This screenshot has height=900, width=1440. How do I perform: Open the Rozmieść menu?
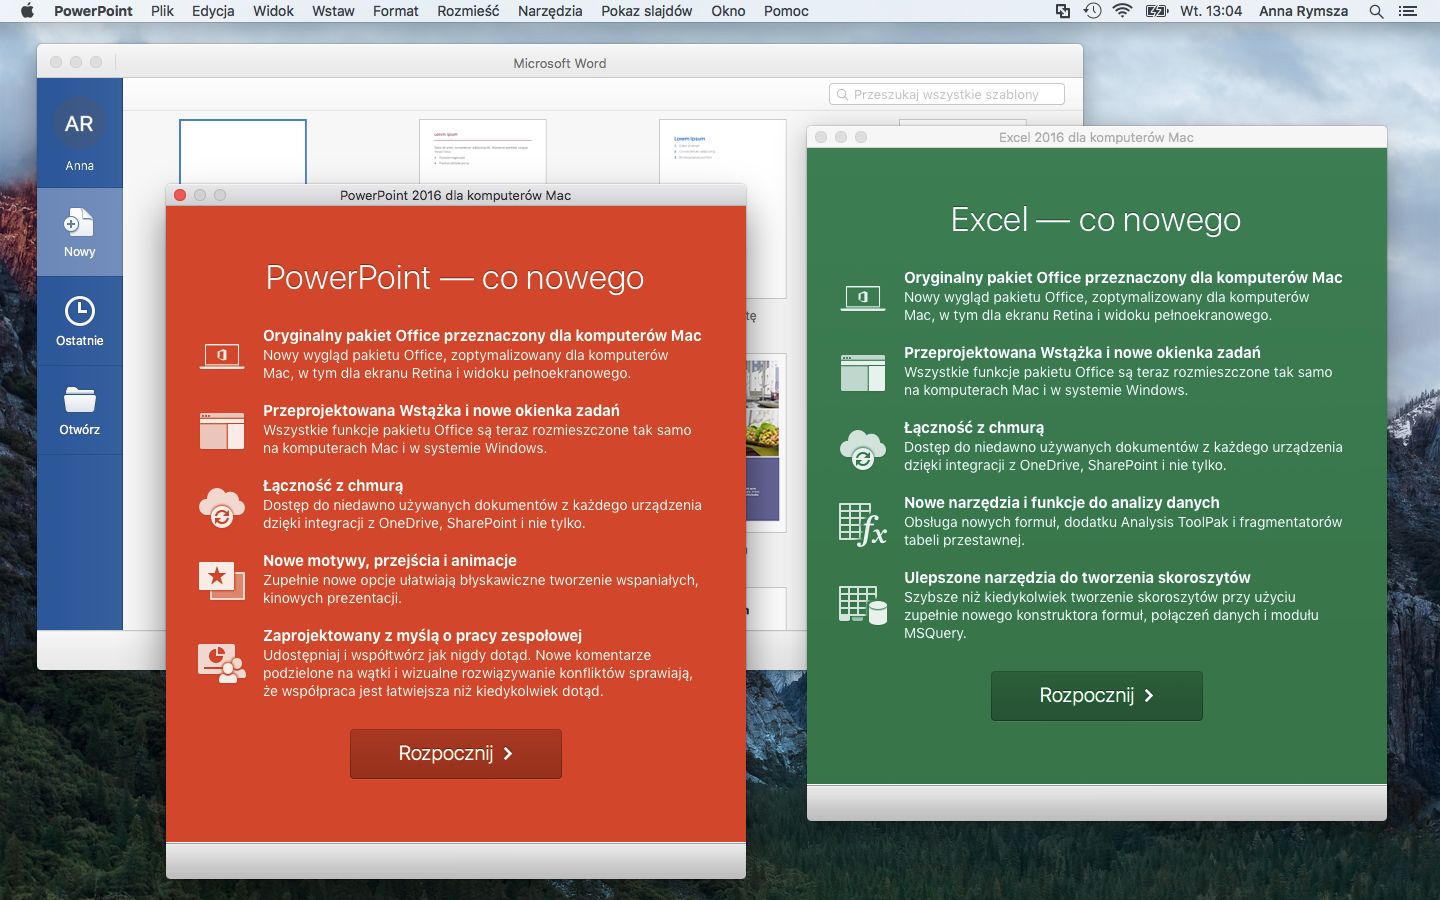pos(468,11)
